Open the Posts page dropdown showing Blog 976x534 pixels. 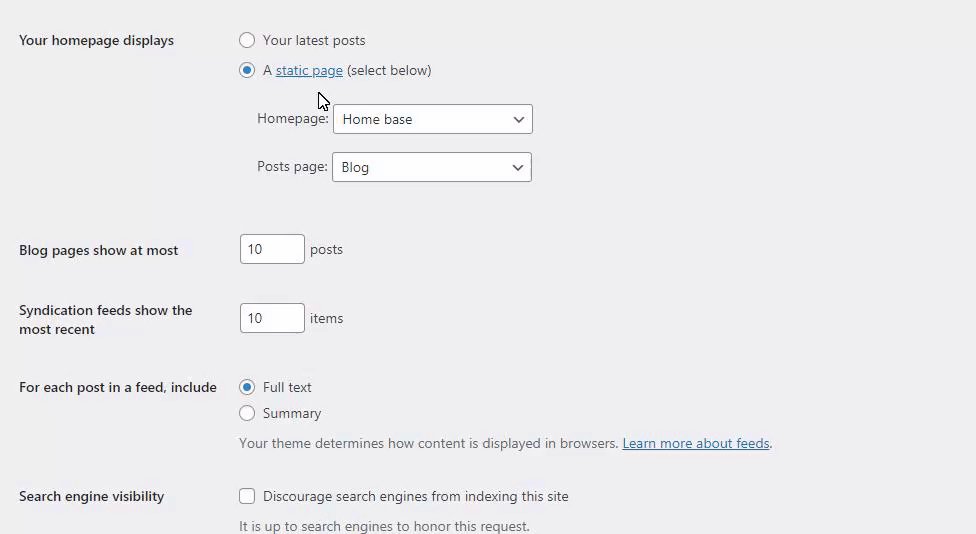tap(432, 167)
